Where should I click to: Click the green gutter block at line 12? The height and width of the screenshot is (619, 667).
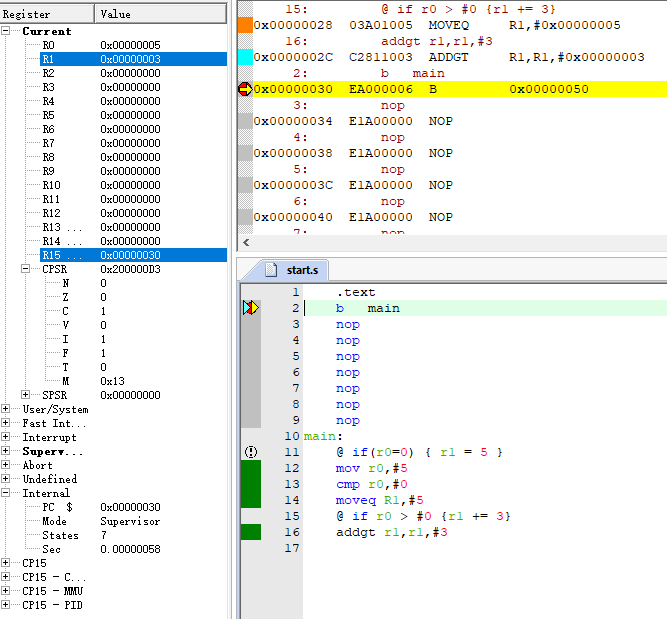pos(251,468)
